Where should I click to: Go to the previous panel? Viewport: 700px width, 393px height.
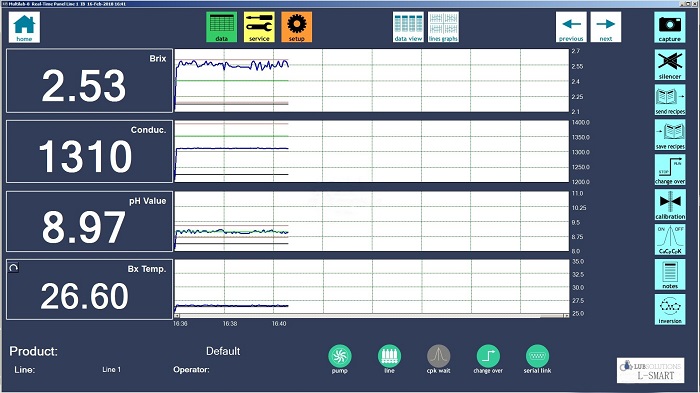coord(571,27)
